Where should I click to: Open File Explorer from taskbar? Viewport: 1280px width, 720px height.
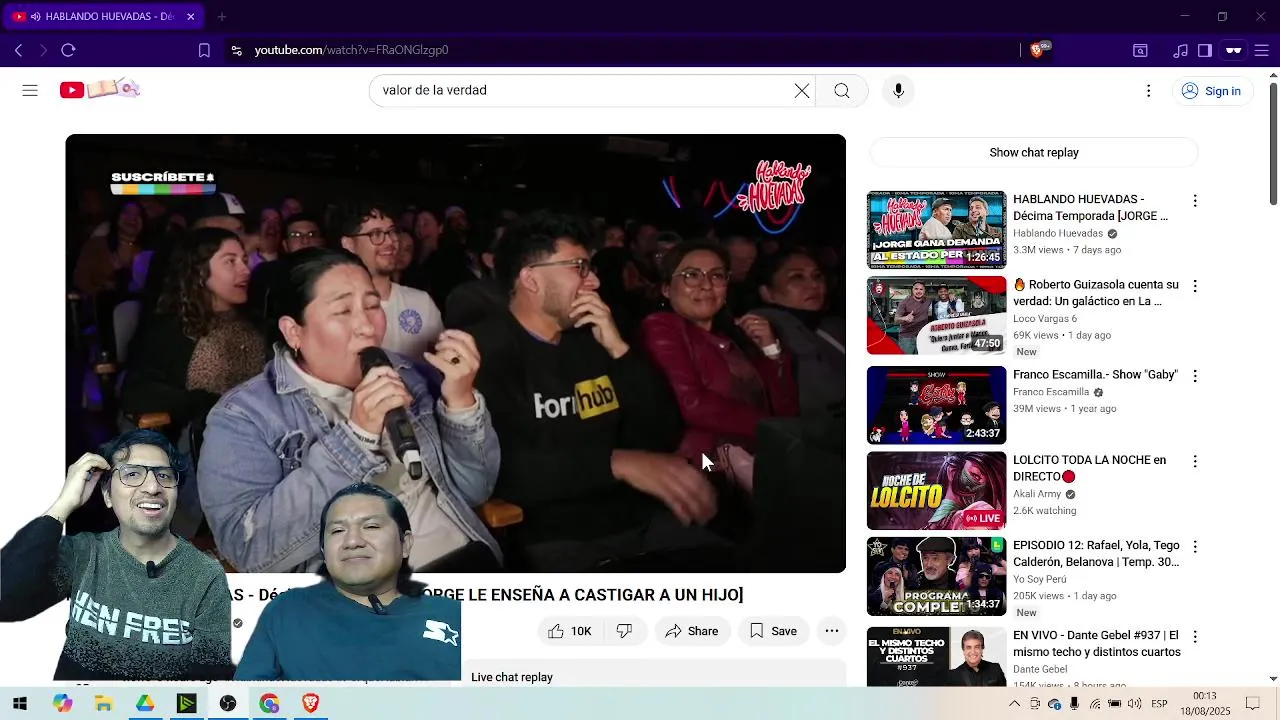[x=103, y=704]
